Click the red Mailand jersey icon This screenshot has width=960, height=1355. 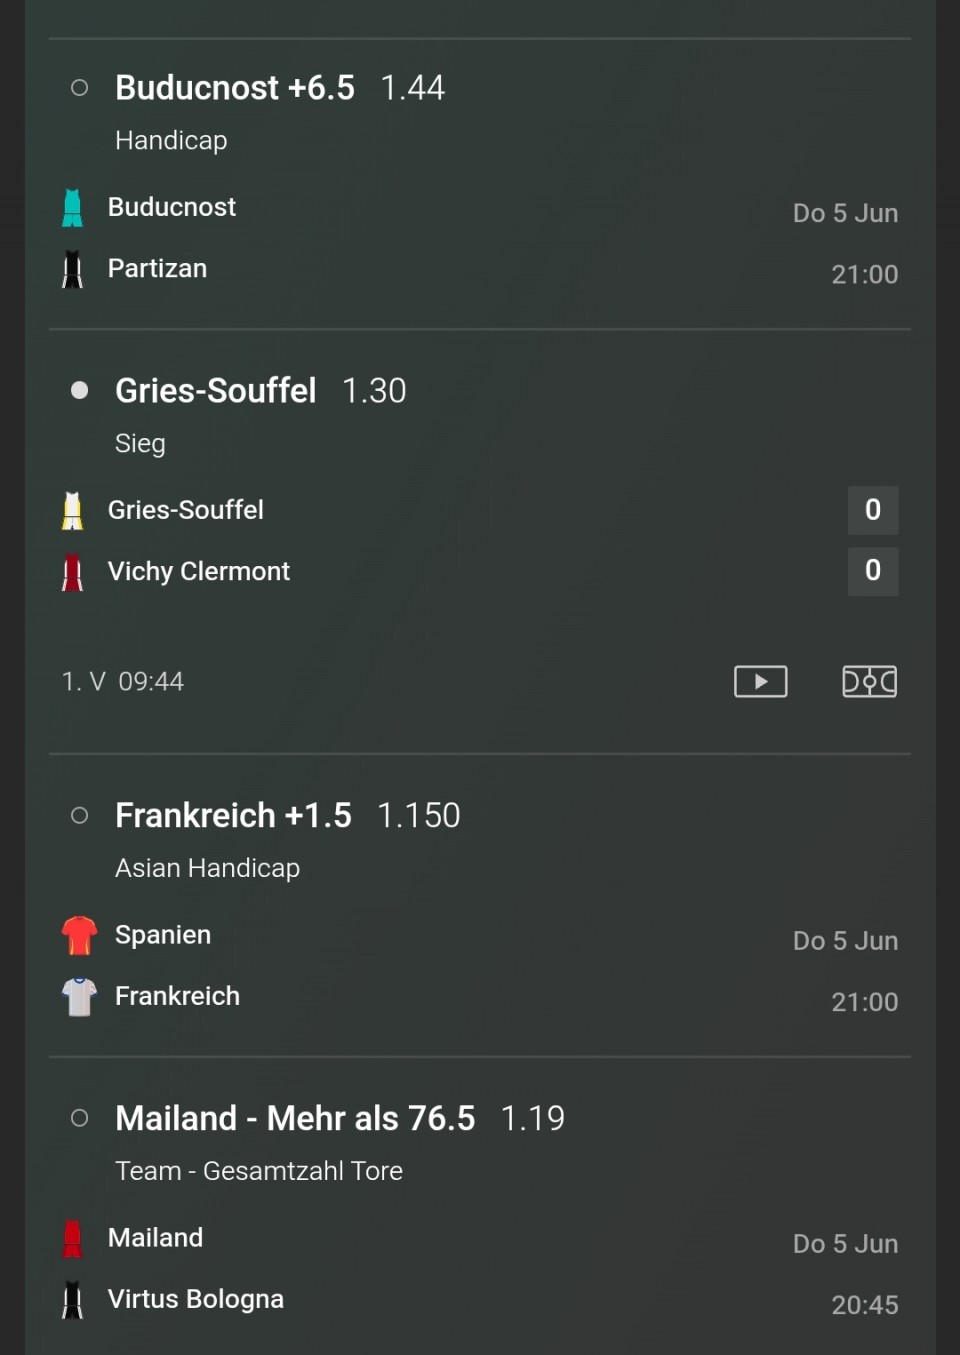click(72, 1239)
